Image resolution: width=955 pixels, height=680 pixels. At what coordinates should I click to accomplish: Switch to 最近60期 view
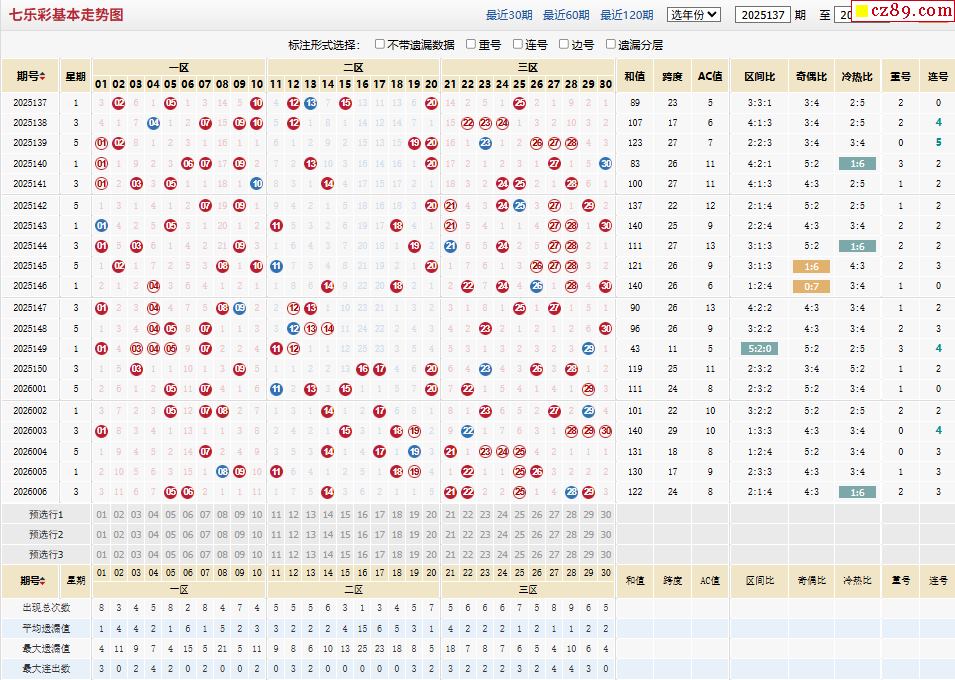(566, 15)
